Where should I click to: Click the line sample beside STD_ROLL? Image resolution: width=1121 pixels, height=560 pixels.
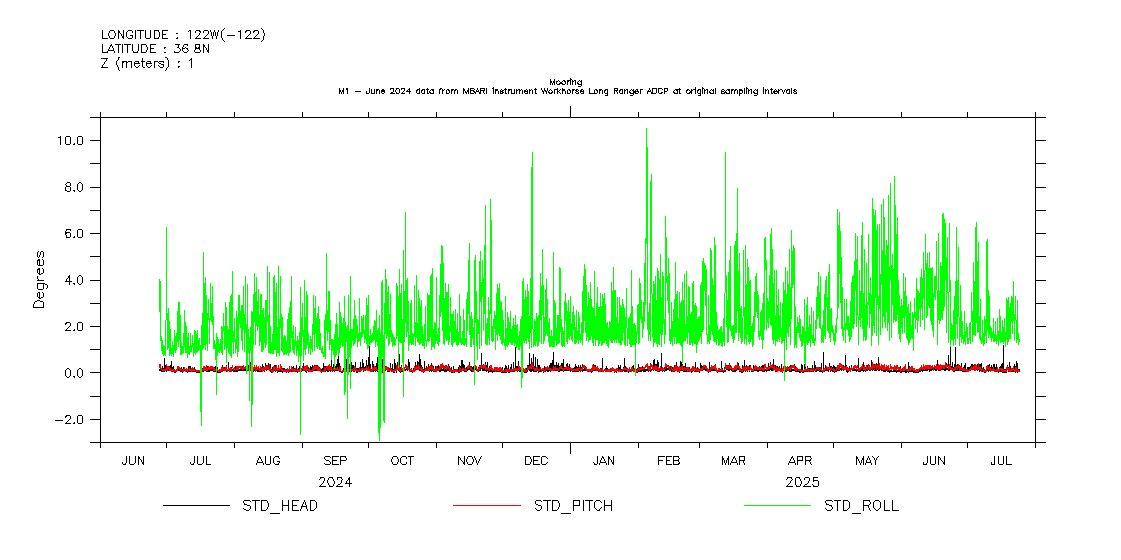coord(777,506)
